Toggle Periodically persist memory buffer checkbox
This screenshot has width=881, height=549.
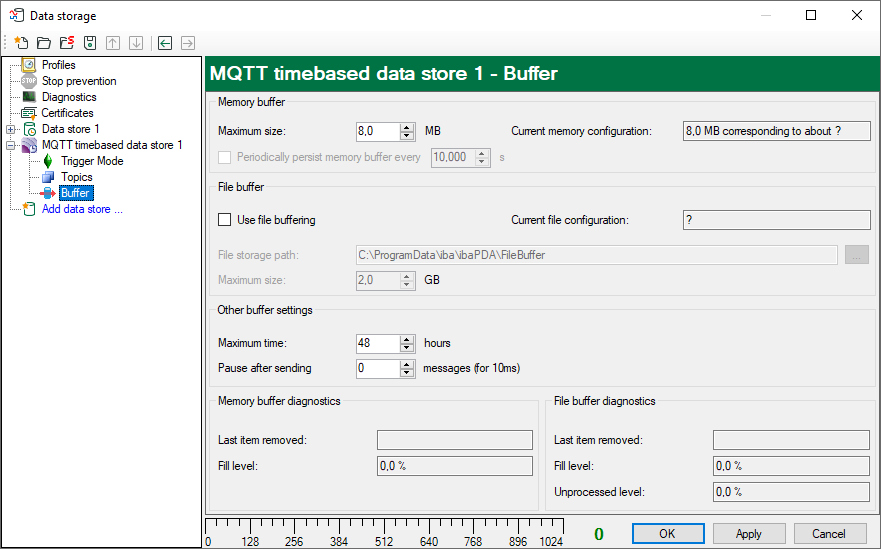(225, 157)
